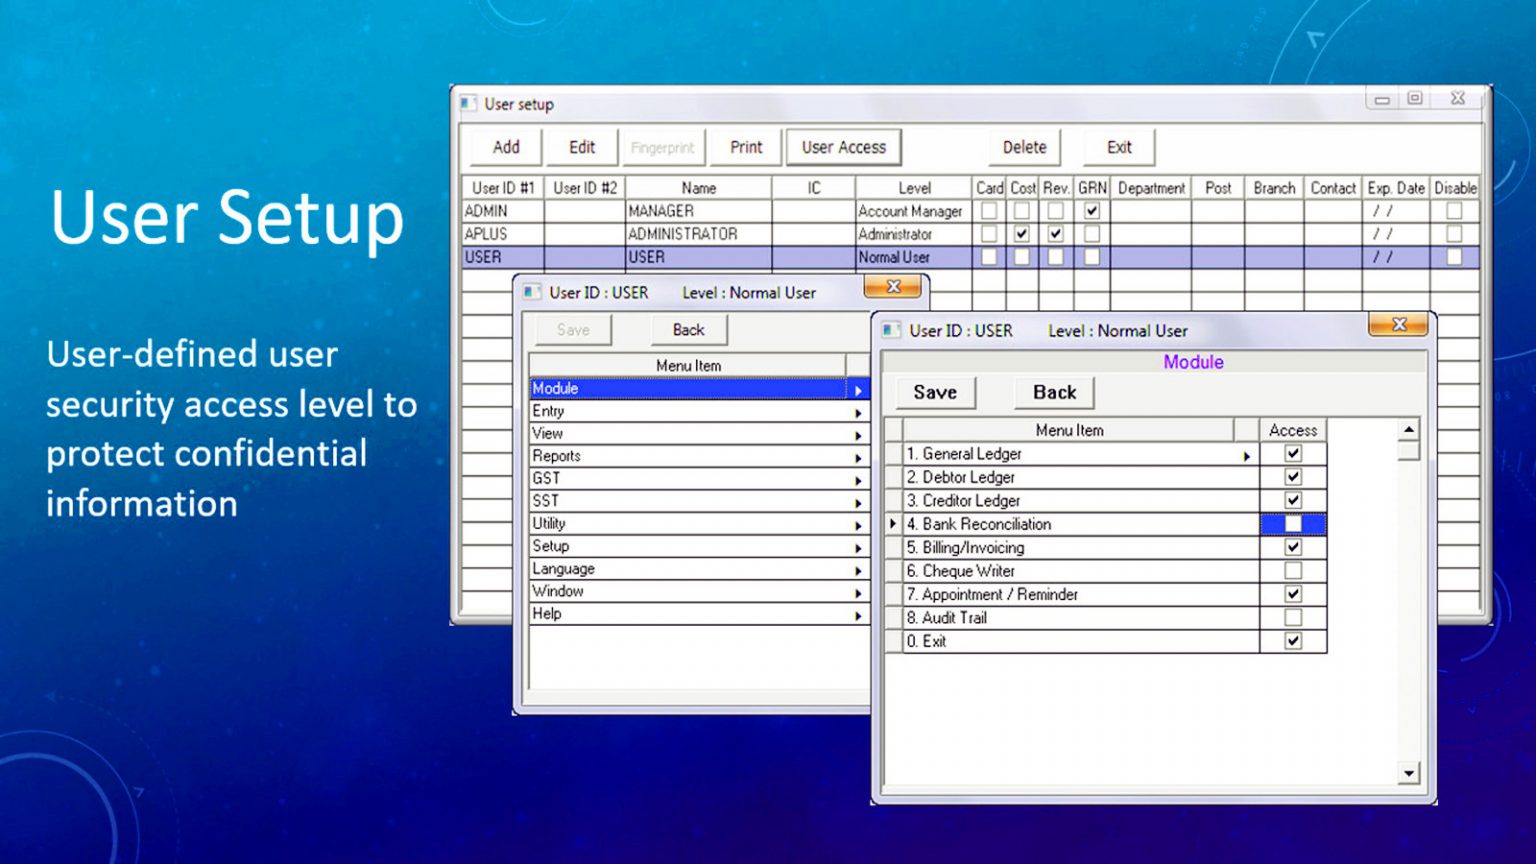Click the scrollbar down arrow in Module window
This screenshot has height=864, width=1536.
(1408, 774)
